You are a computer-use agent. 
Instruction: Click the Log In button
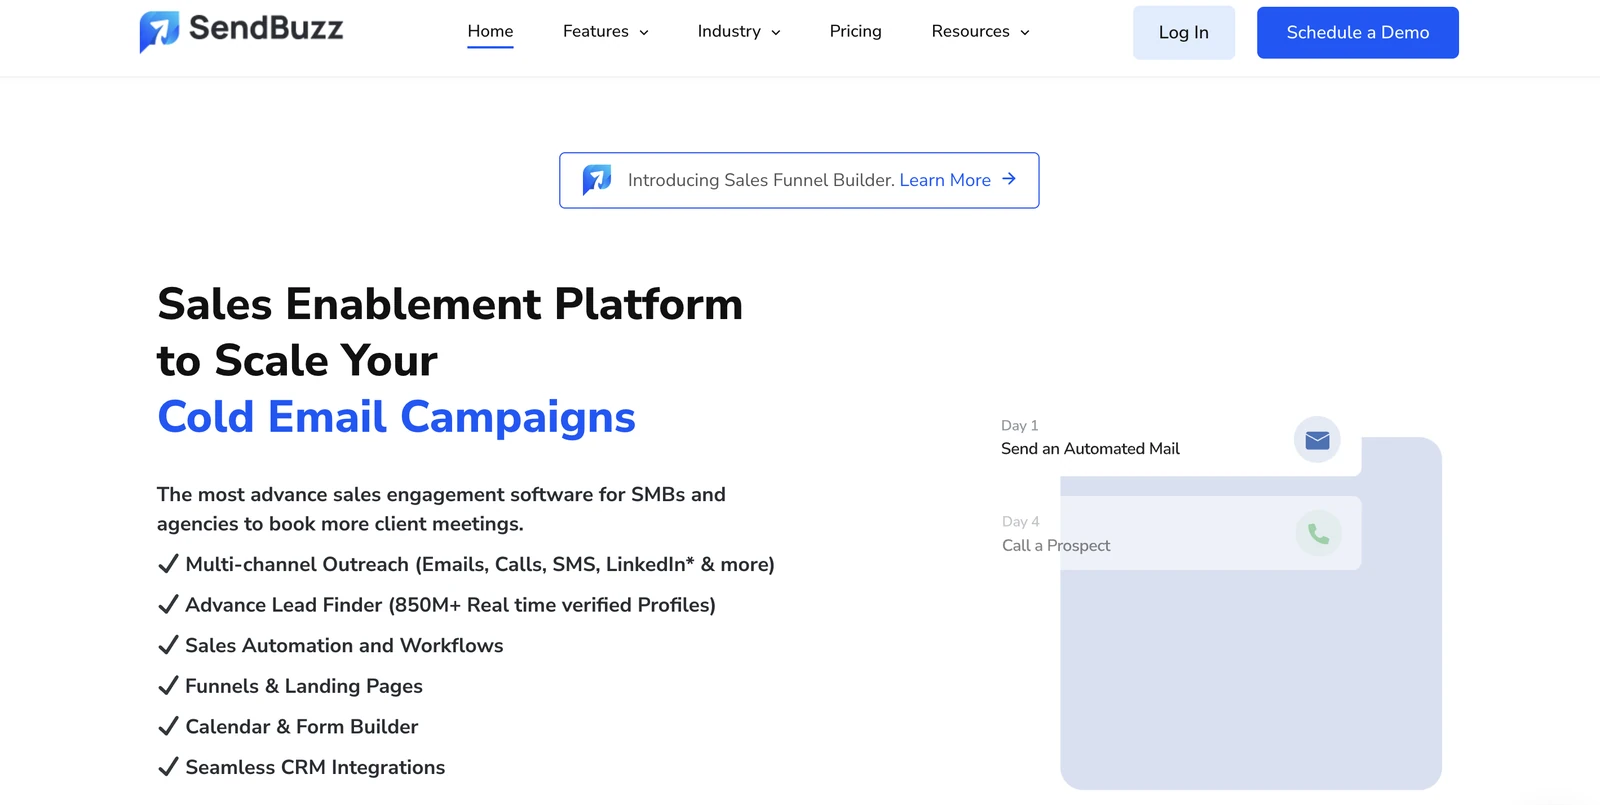point(1184,32)
